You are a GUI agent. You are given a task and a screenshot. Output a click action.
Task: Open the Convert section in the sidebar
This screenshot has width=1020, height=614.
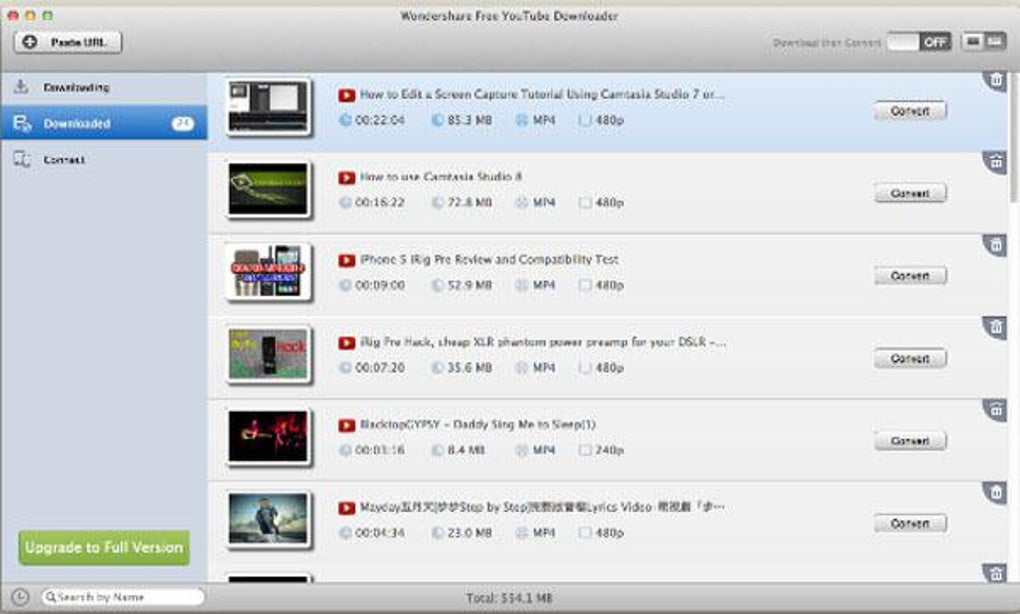tap(104, 159)
